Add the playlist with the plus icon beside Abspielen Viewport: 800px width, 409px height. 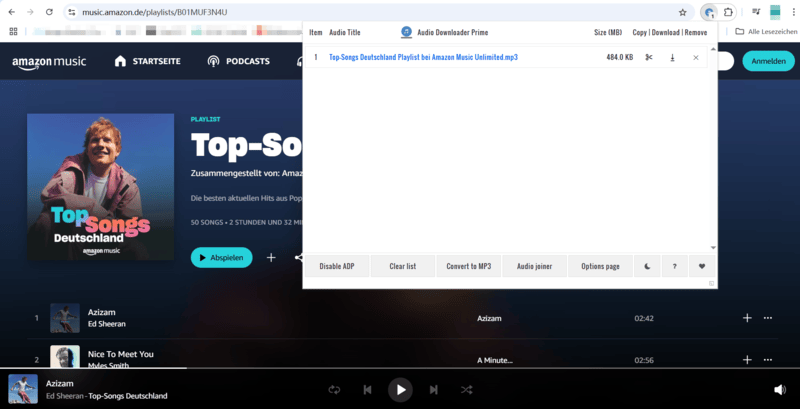(271, 258)
